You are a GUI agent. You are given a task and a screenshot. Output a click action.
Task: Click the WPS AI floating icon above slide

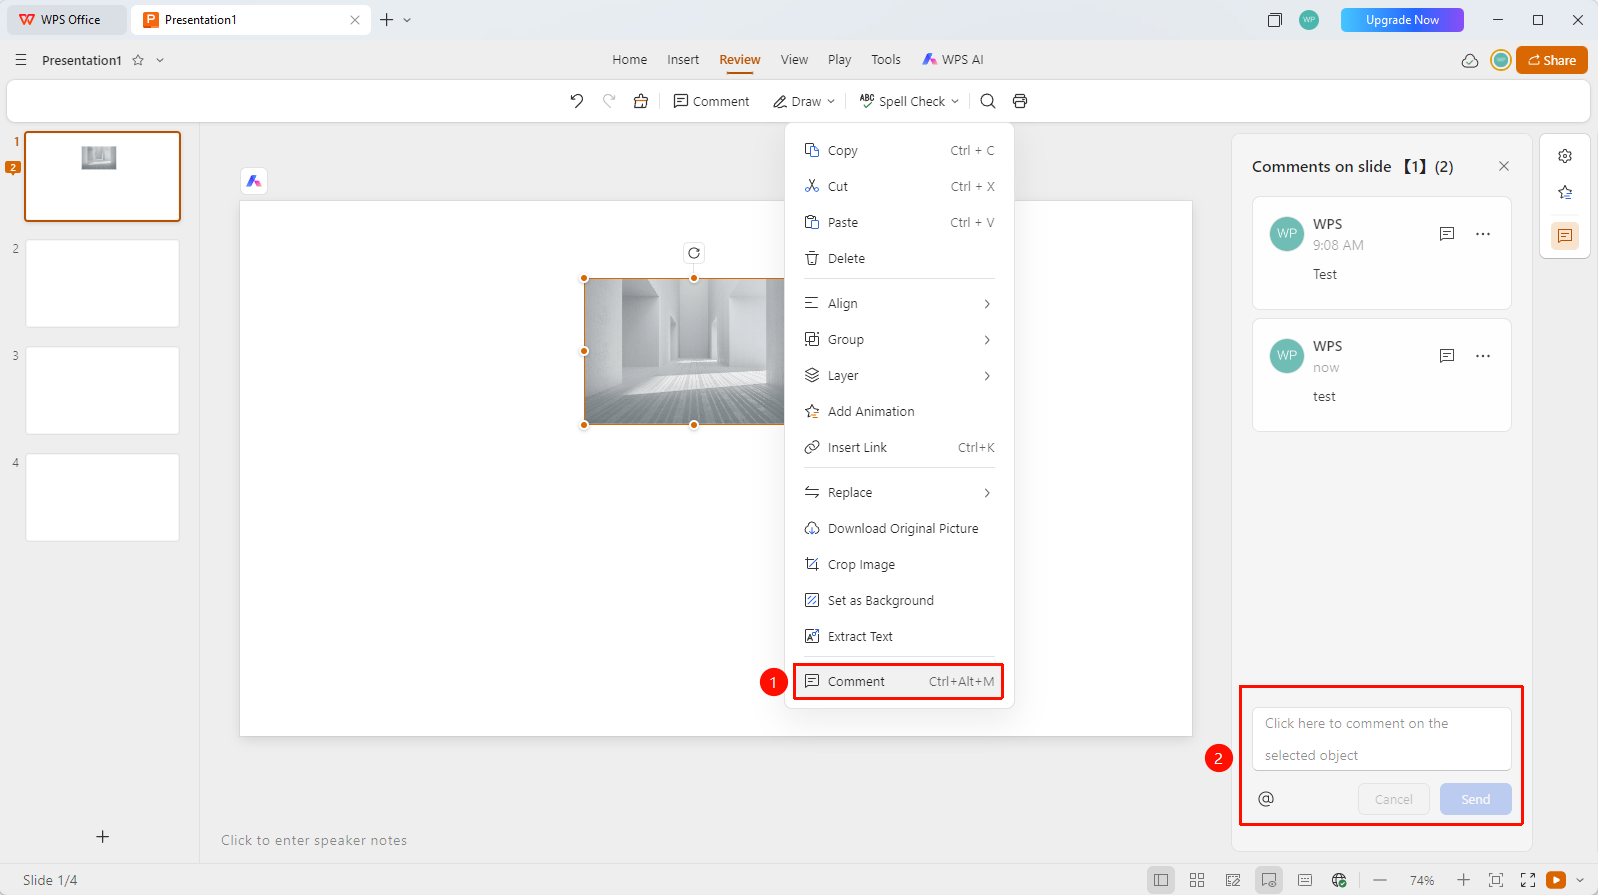(x=254, y=181)
